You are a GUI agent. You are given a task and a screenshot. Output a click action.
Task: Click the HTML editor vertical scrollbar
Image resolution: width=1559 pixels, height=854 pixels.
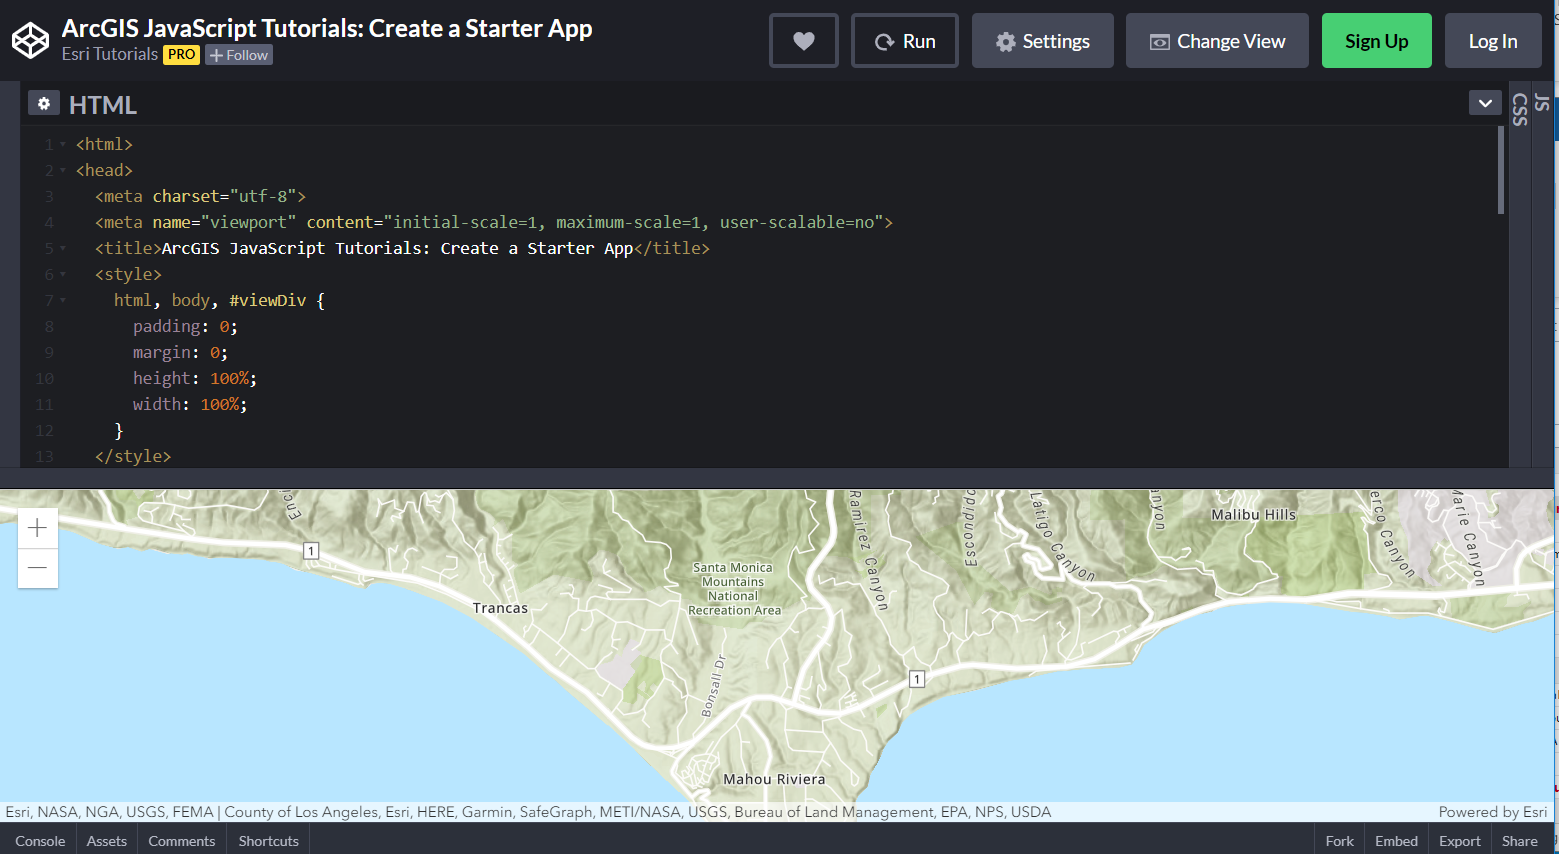(x=1501, y=171)
